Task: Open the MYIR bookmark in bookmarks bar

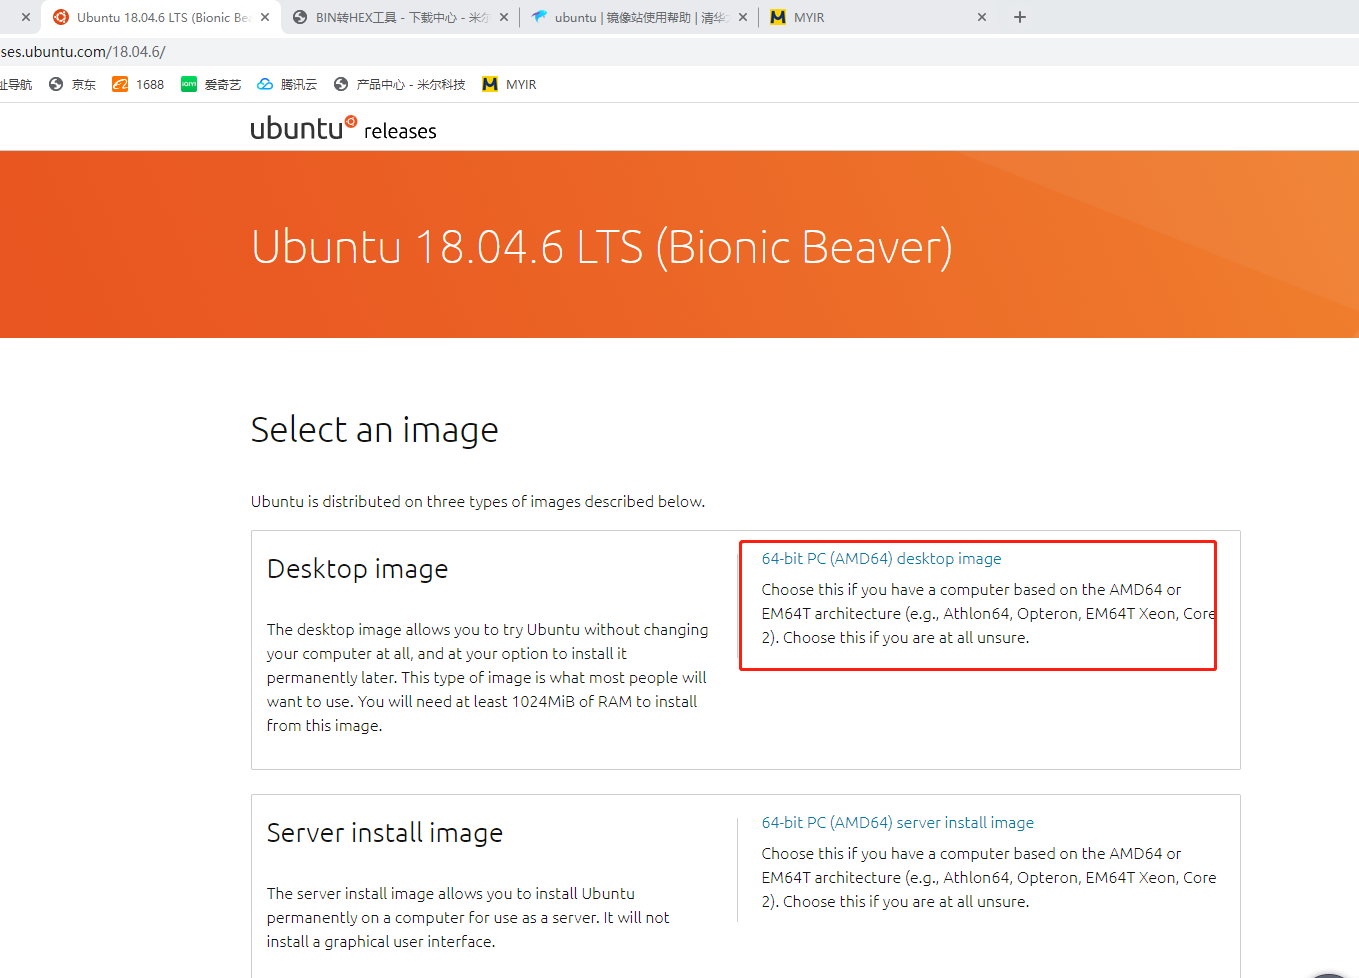Action: tap(509, 85)
